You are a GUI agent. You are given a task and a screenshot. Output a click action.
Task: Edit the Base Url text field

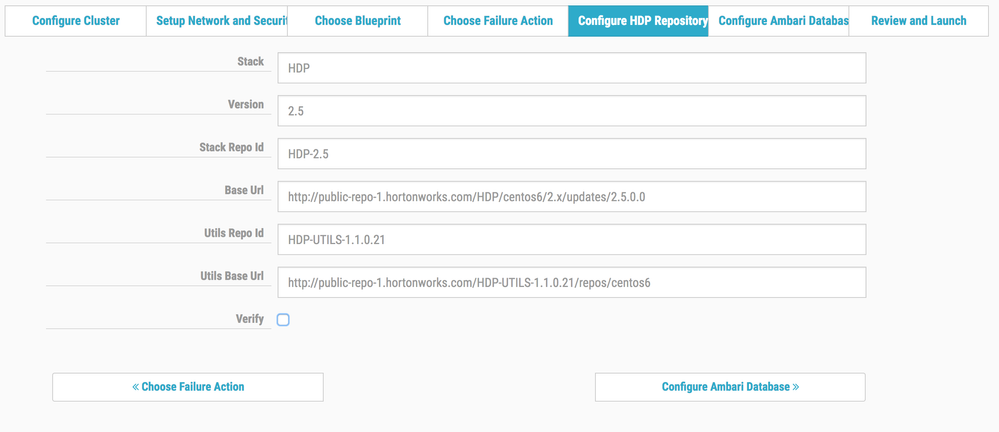pyautogui.click(x=571, y=197)
